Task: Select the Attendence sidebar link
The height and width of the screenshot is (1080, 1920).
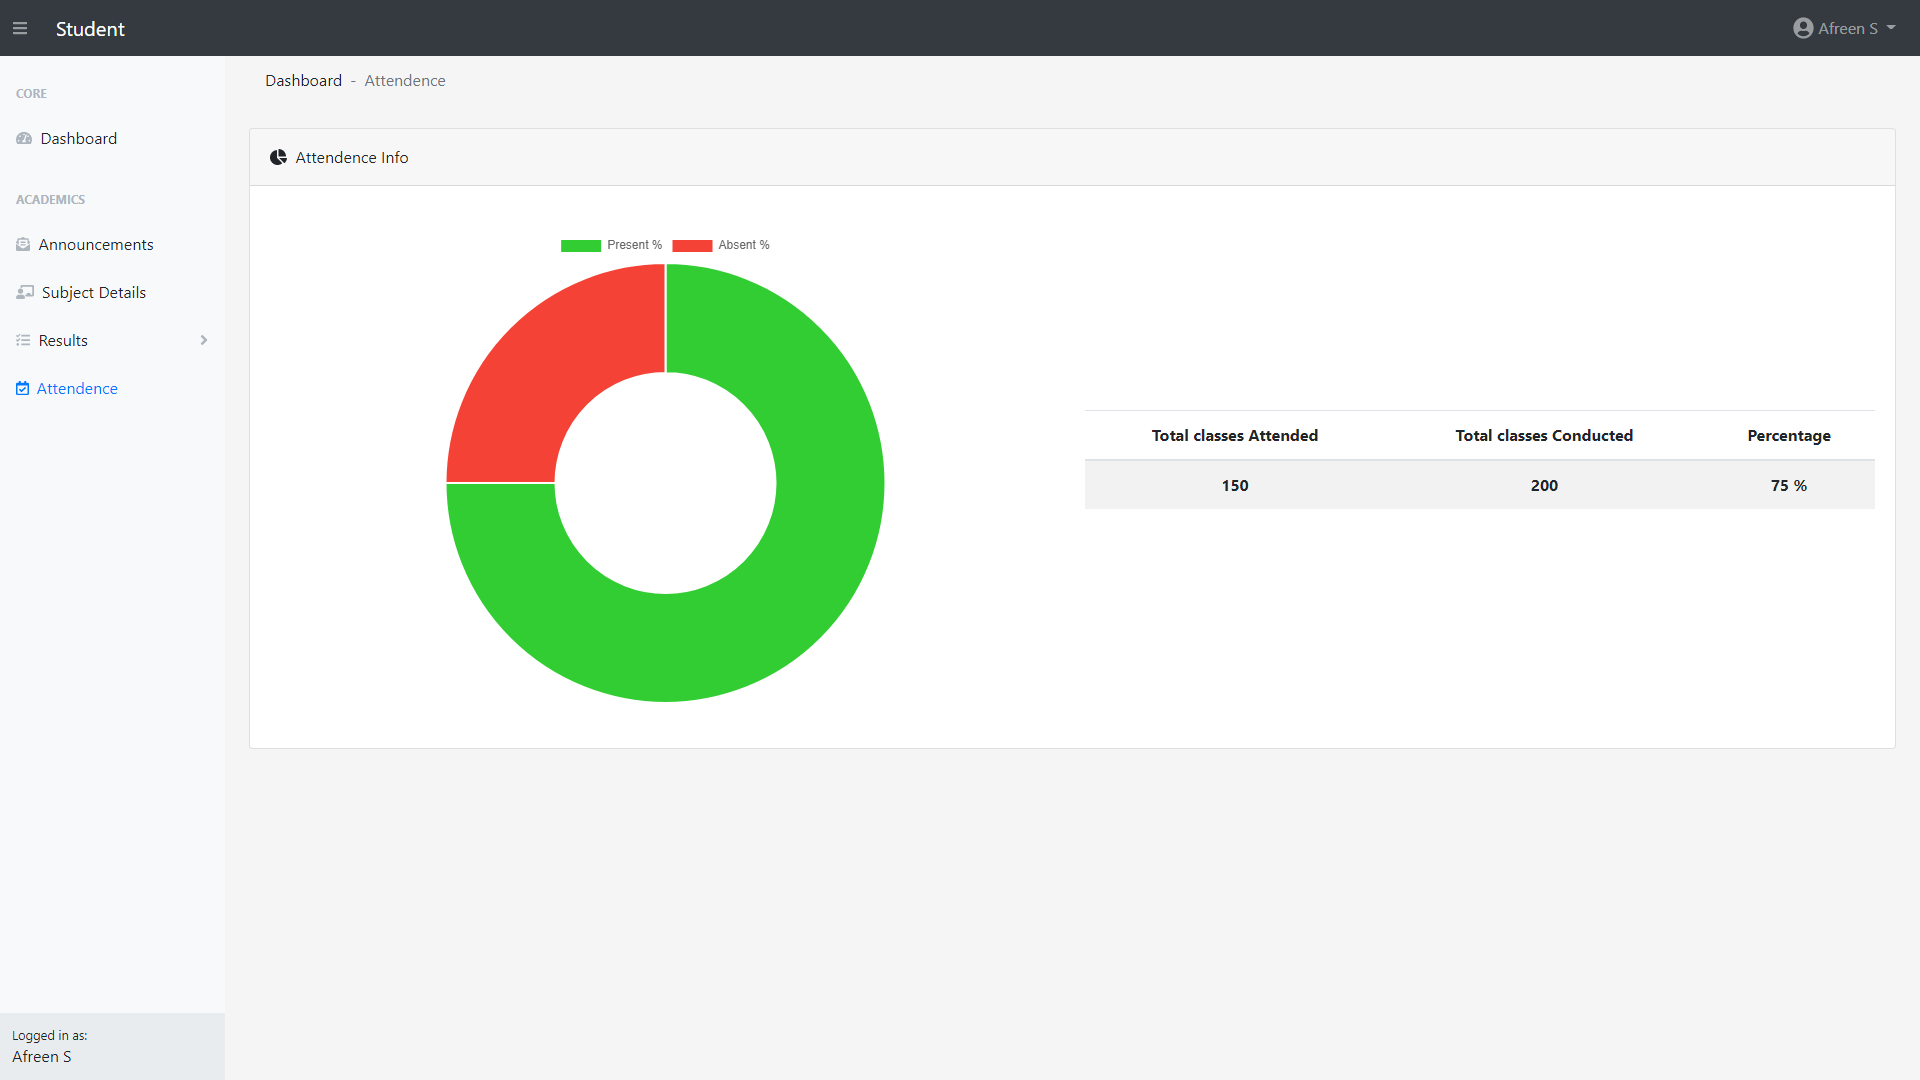Action: [77, 389]
